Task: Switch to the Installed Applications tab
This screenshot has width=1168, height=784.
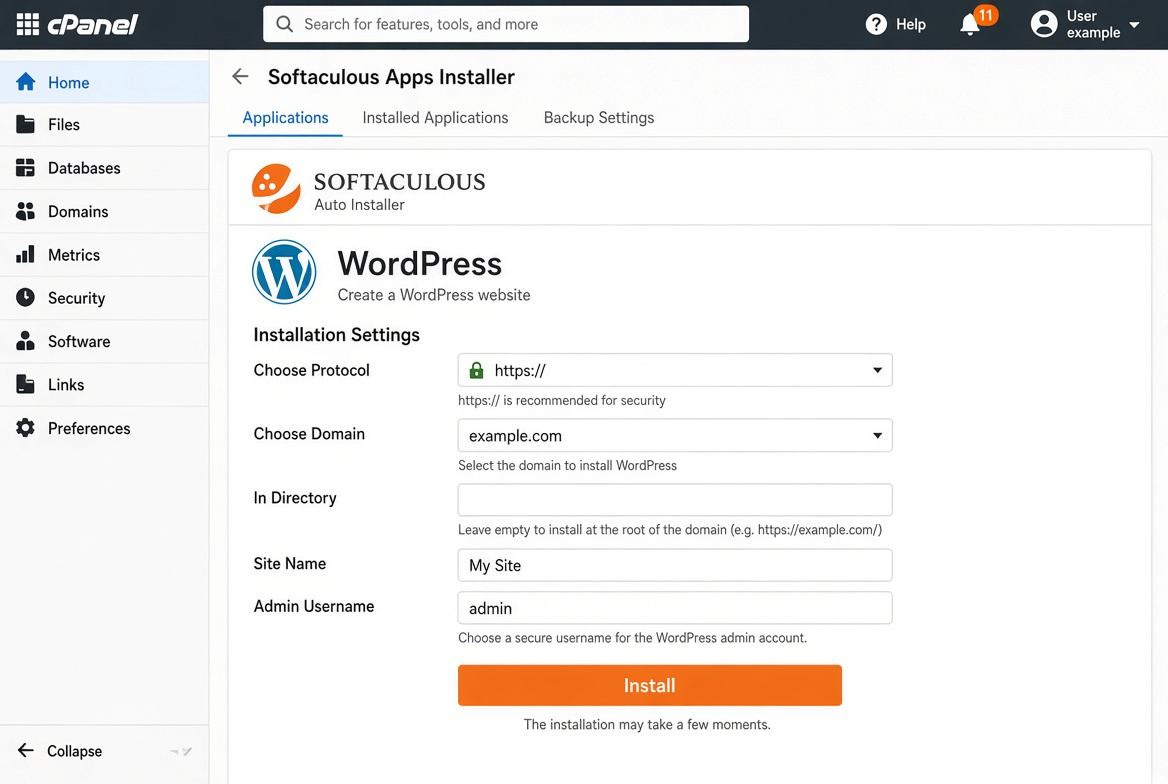Action: tap(435, 118)
